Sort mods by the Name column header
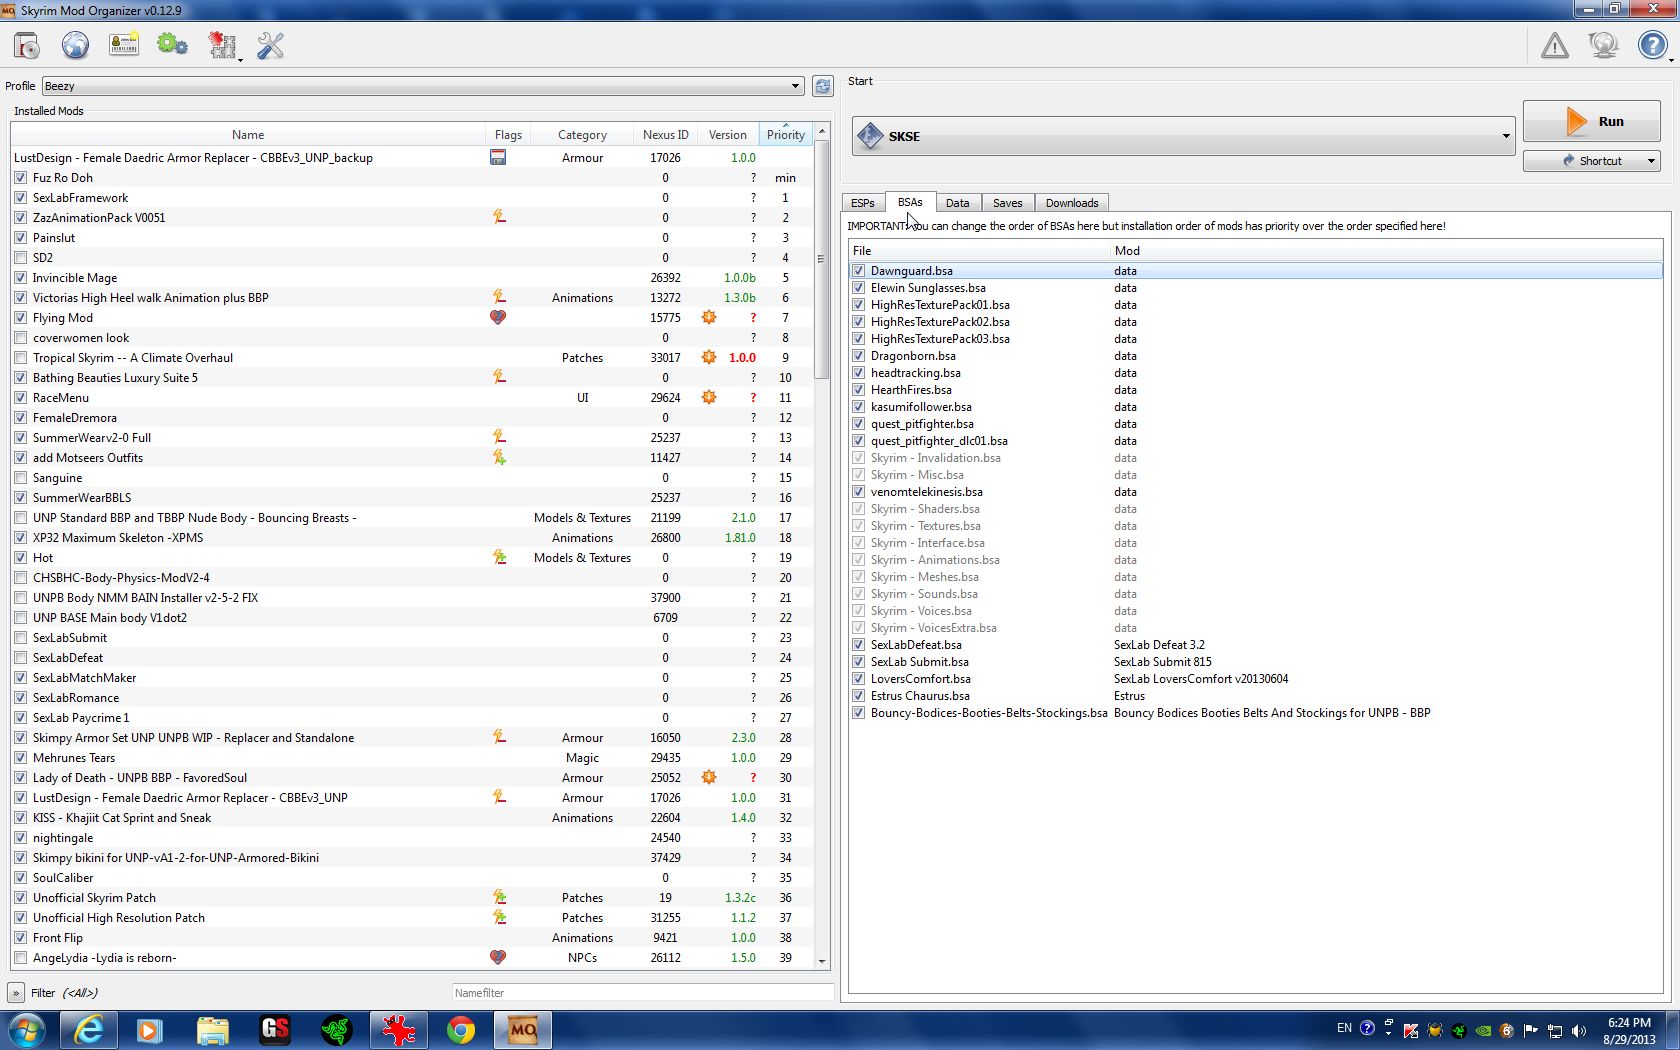 click(248, 135)
